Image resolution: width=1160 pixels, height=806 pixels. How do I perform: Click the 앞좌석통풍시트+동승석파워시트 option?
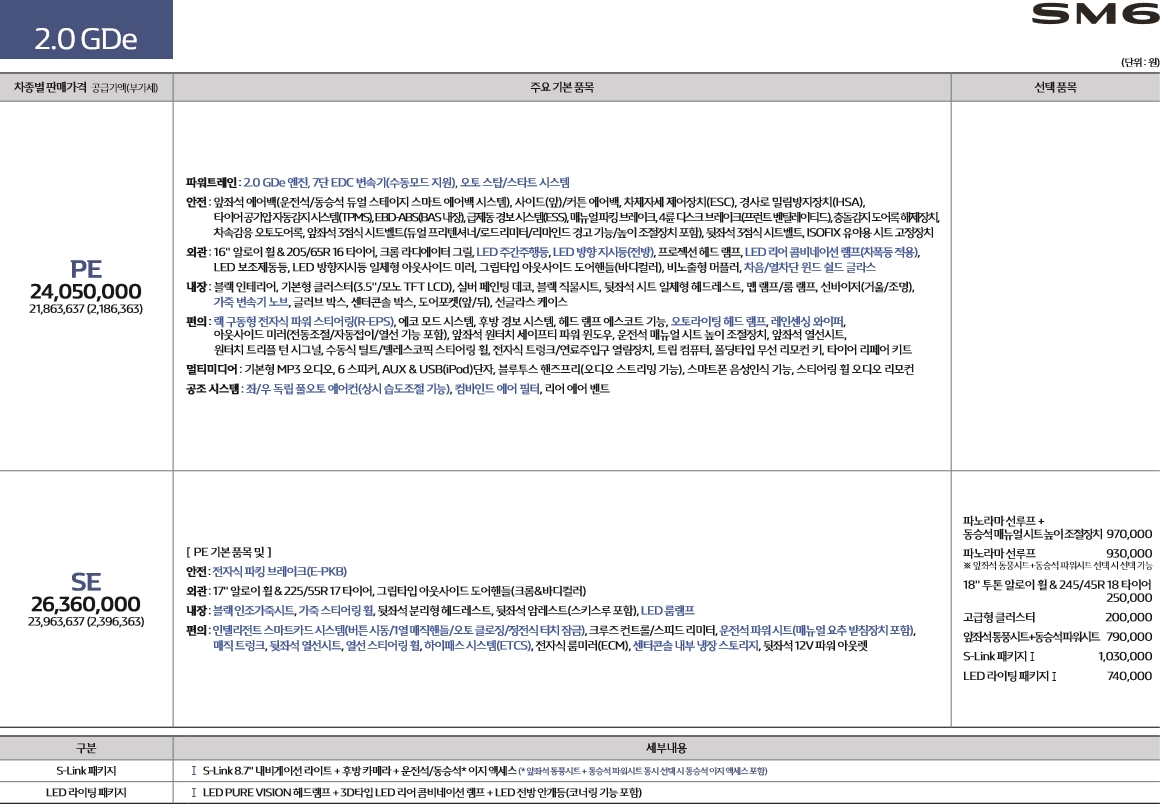(1031, 637)
